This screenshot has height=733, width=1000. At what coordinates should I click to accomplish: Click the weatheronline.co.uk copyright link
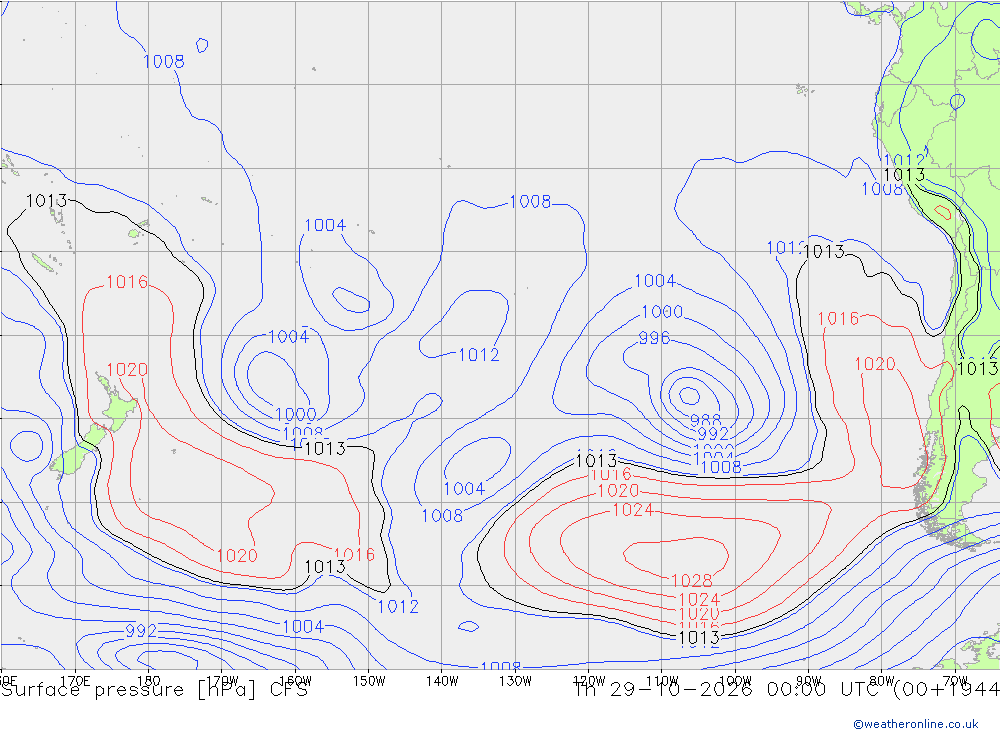[916, 724]
